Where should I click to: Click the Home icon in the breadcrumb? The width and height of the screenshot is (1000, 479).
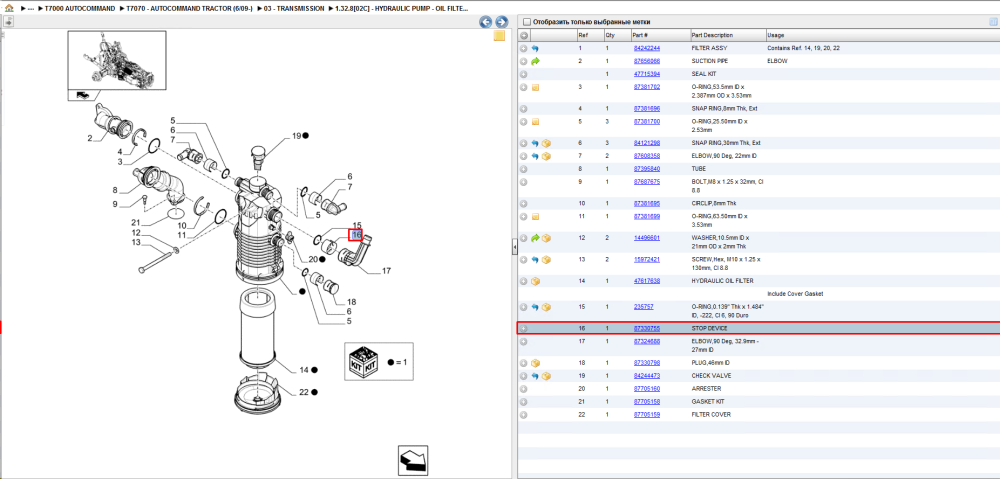(x=9, y=9)
